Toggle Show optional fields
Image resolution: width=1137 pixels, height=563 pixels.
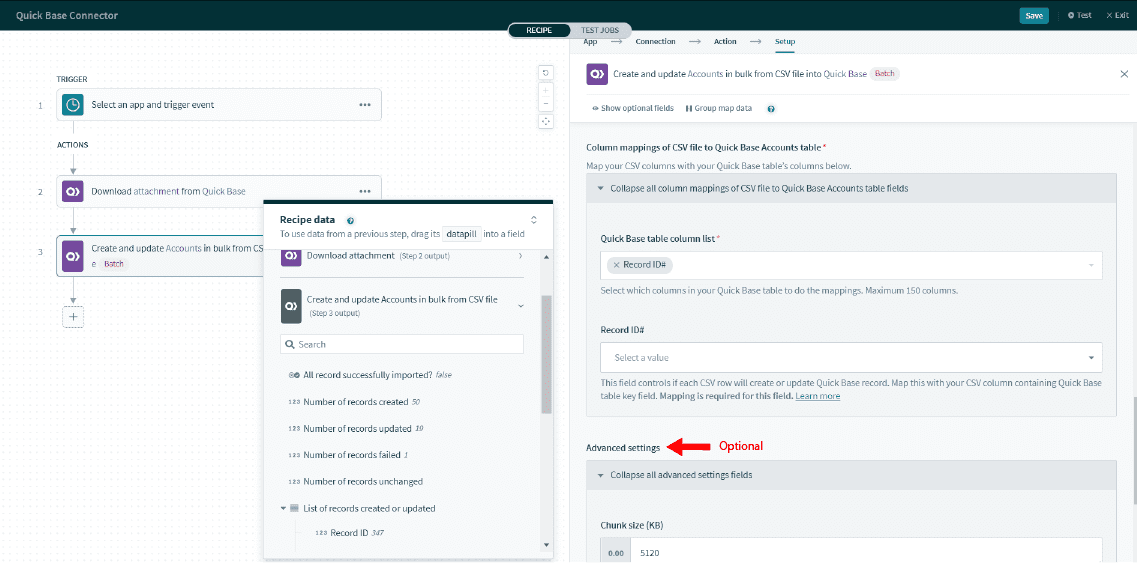(x=633, y=108)
